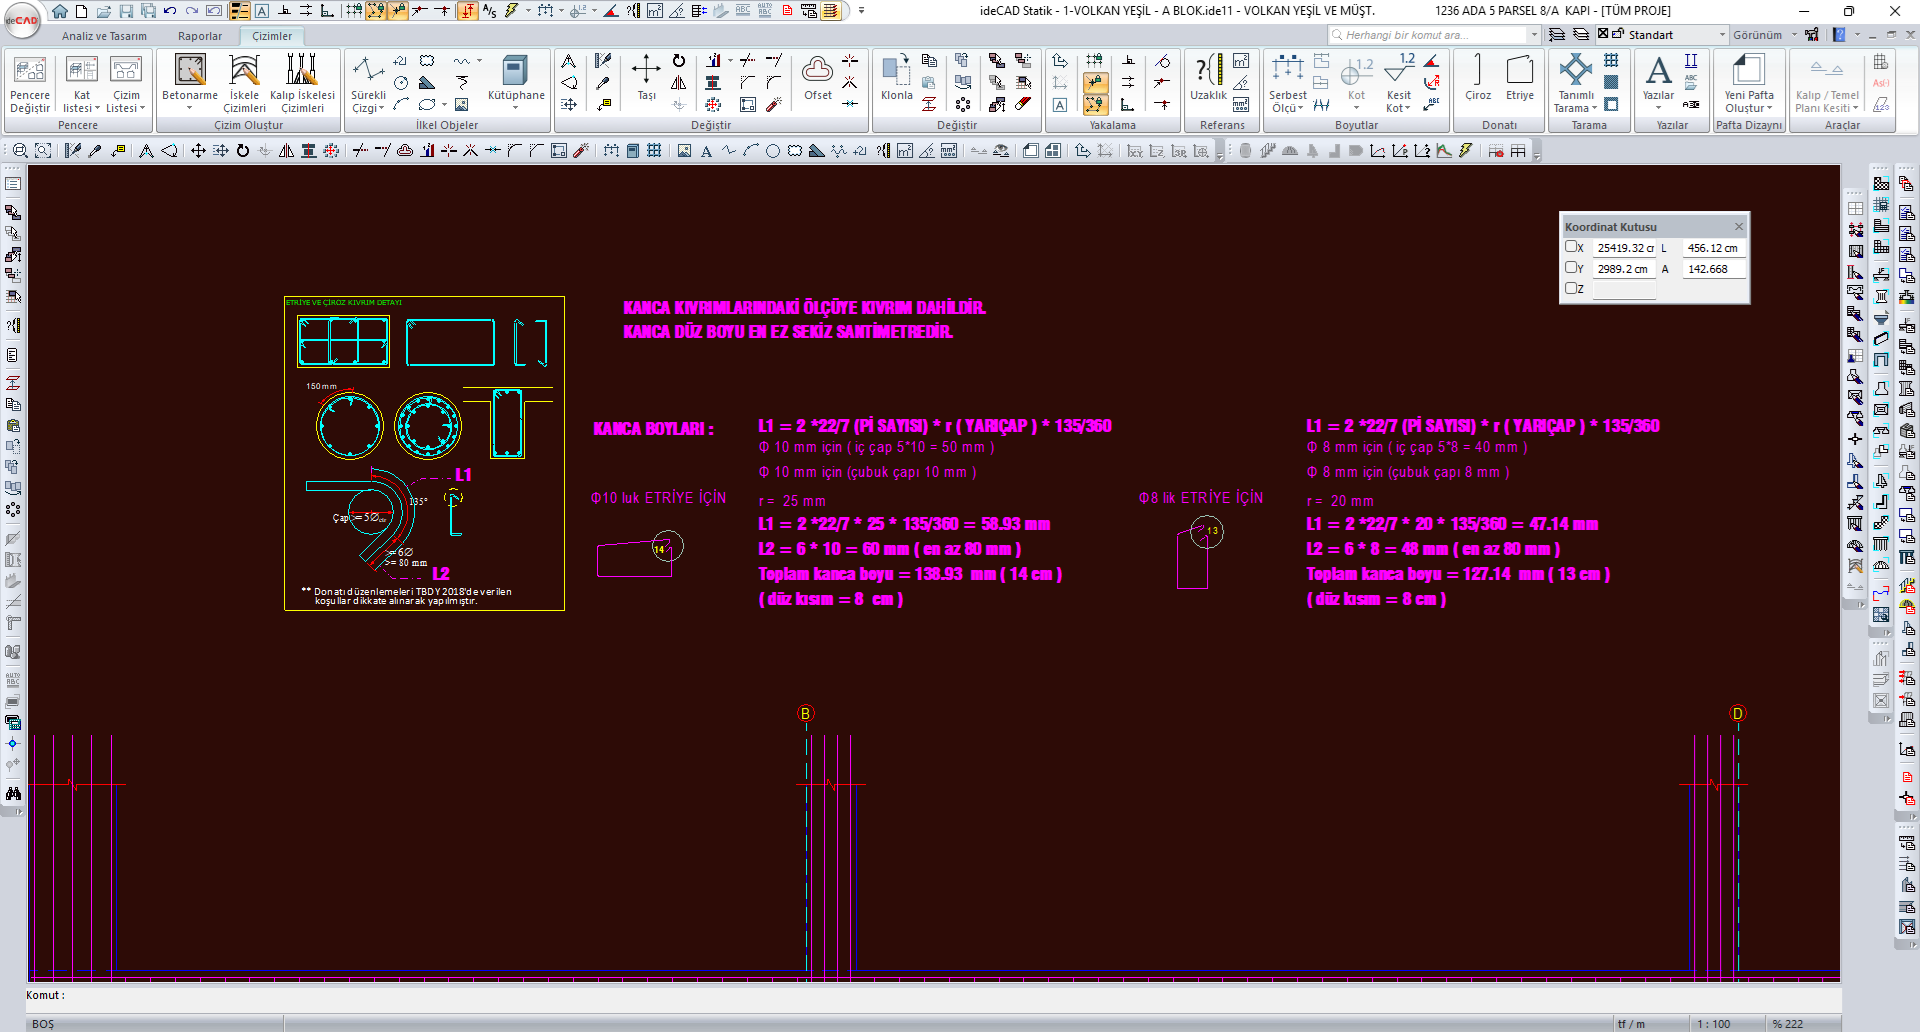Viewport: 1920px width, 1032px height.
Task: Close the Koordinat Kutusu panel
Action: tap(1739, 226)
